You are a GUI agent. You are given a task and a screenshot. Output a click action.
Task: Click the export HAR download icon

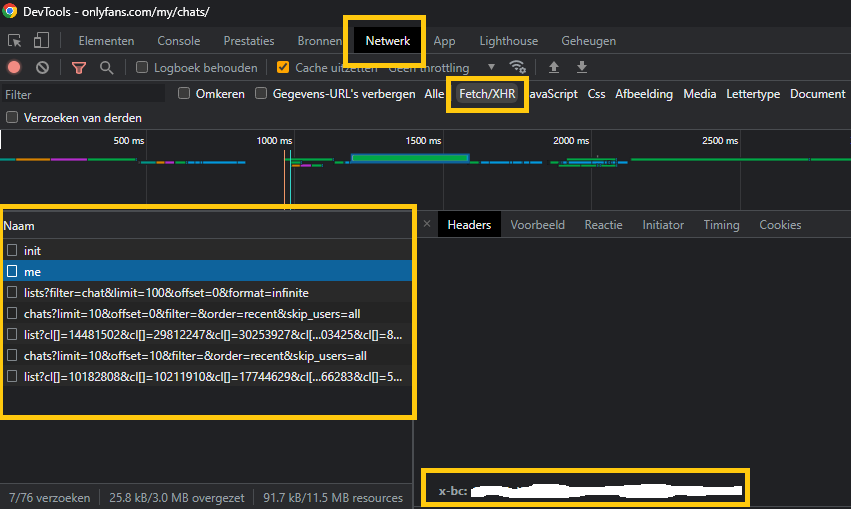[x=582, y=68]
